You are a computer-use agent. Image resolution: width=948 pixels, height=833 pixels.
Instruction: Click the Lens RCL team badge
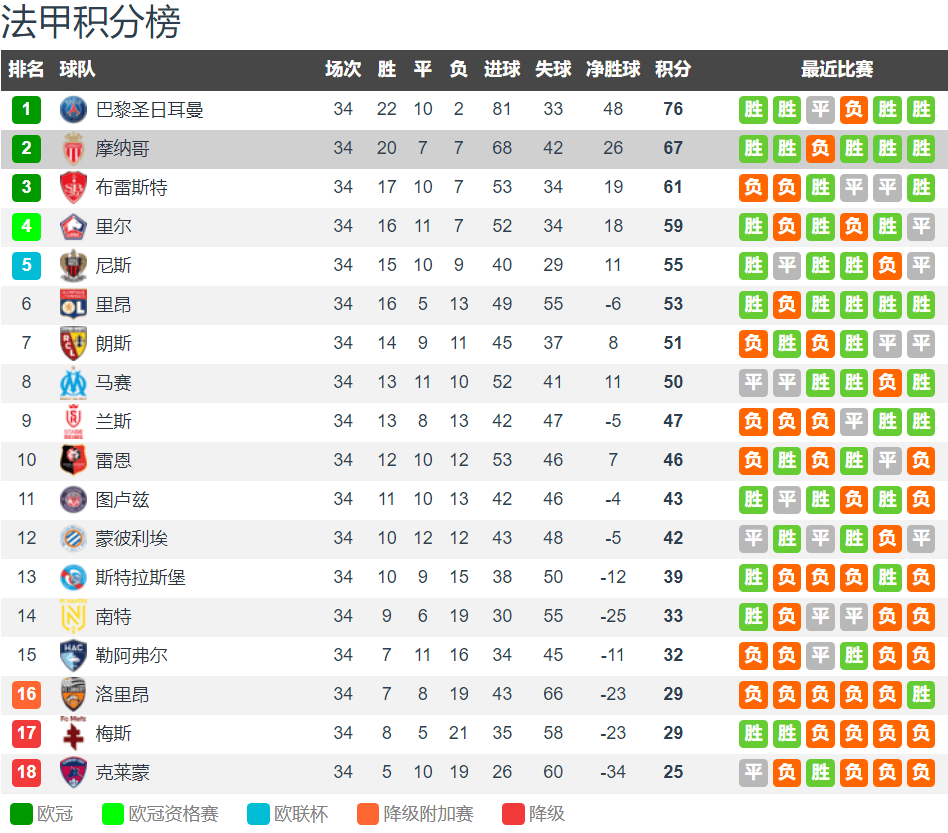(x=73, y=343)
